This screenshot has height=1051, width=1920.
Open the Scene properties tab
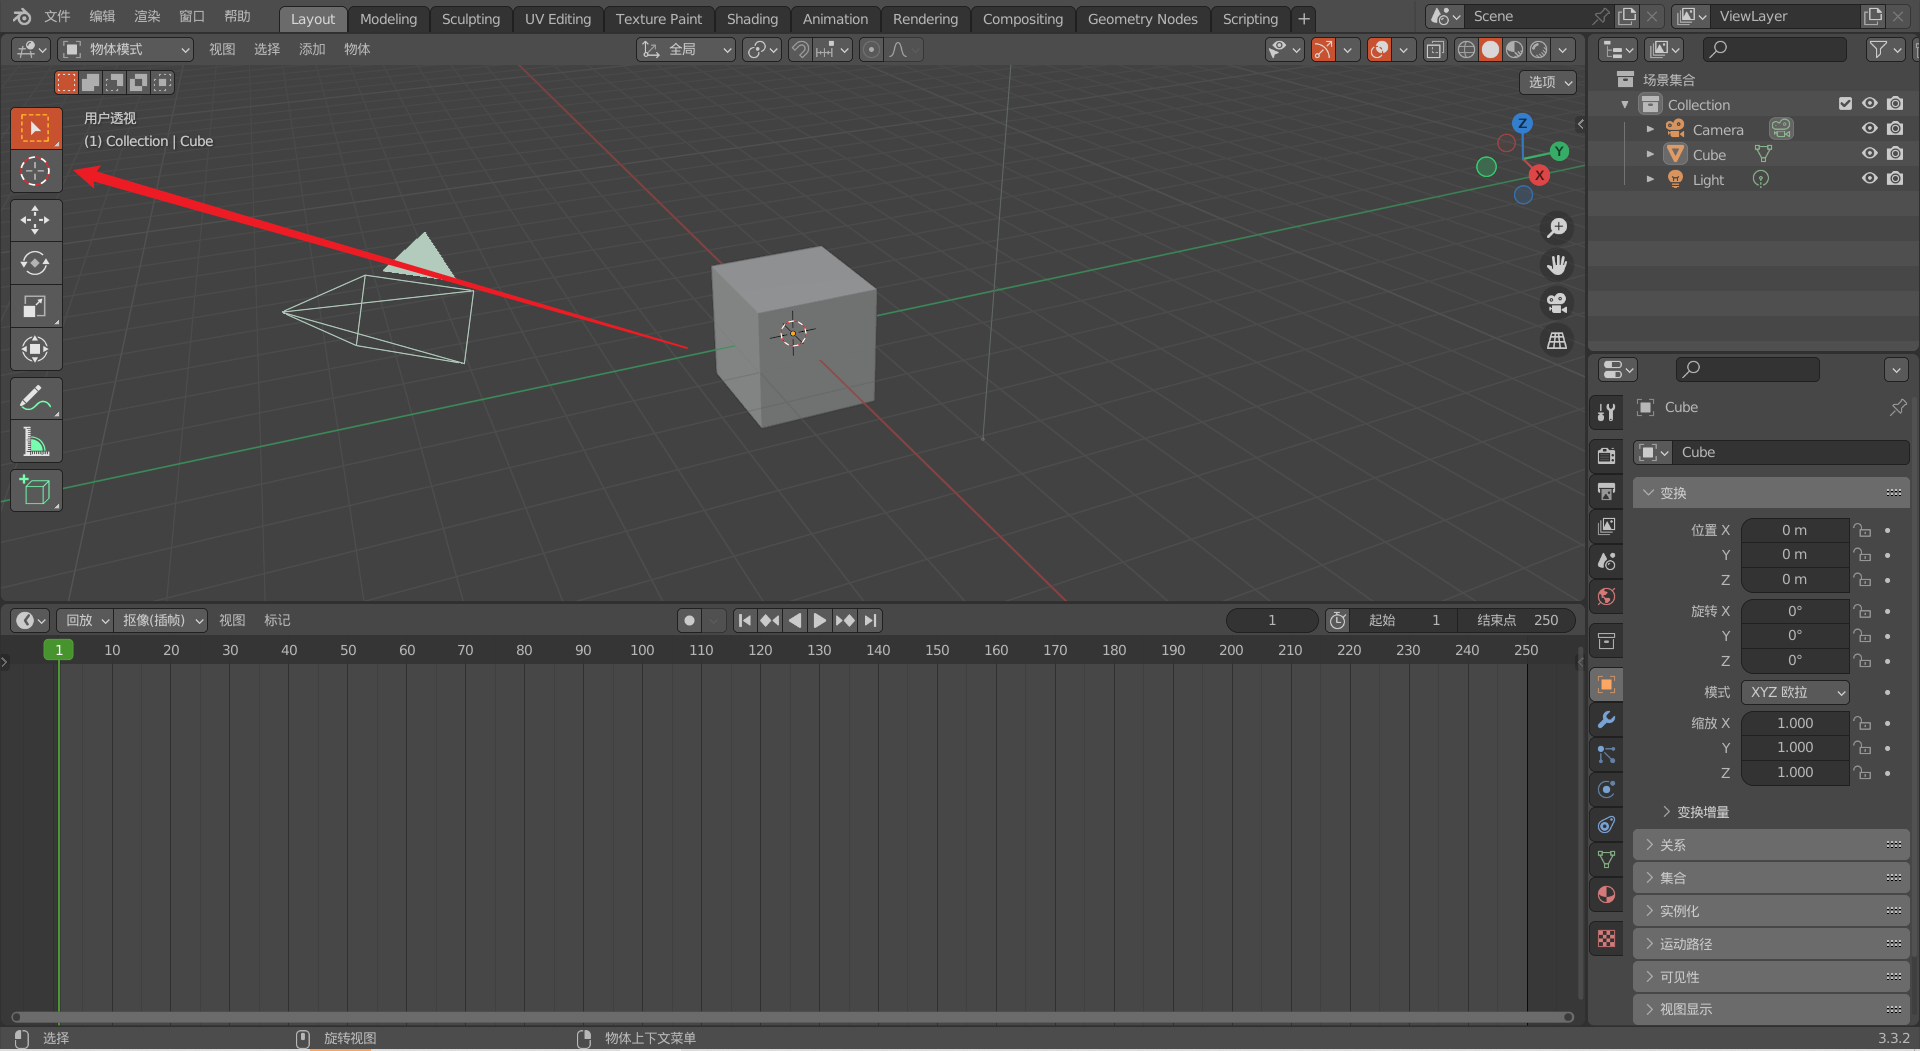pyautogui.click(x=1606, y=561)
